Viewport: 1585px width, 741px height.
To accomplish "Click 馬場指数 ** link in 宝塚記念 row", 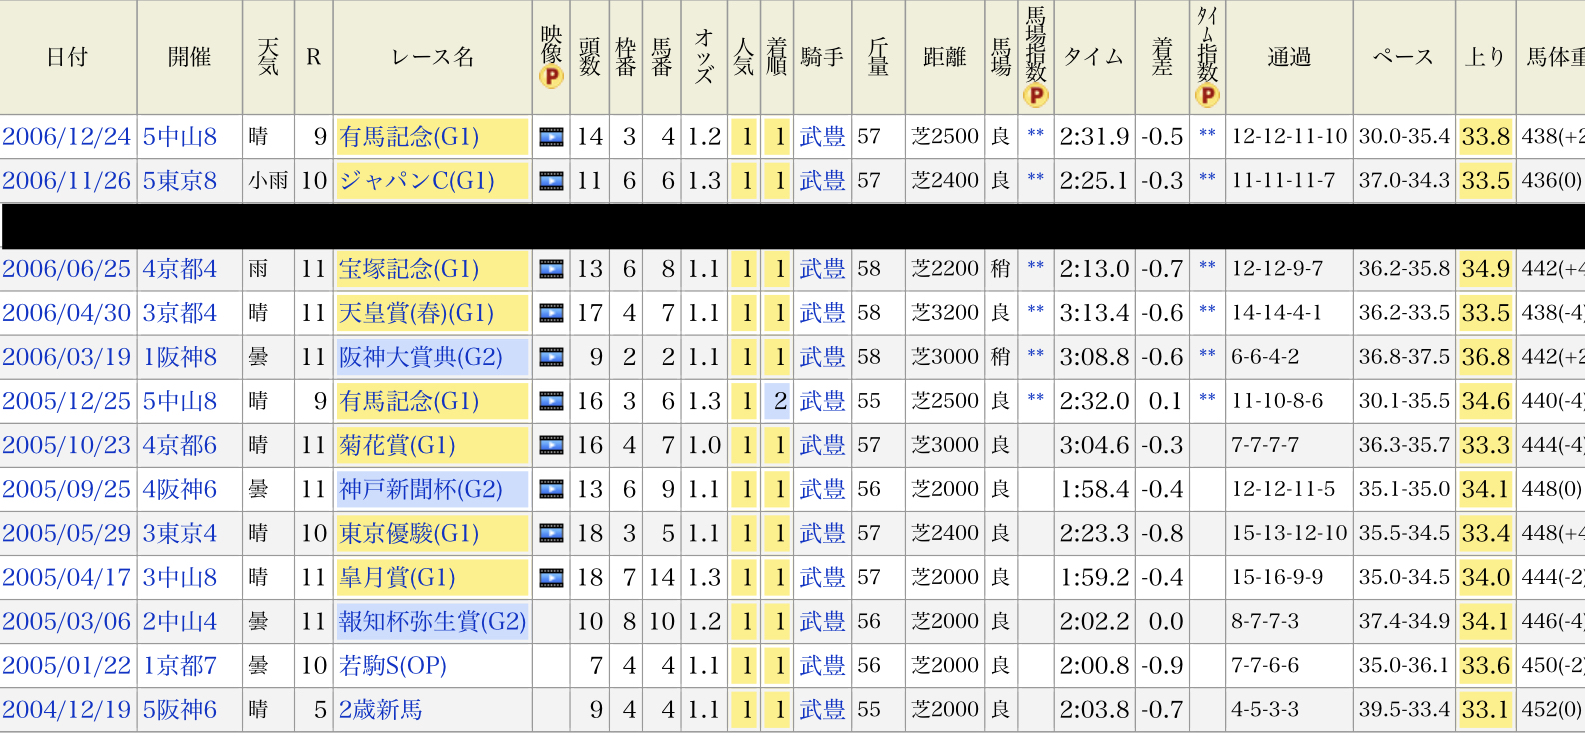I will pos(1036,268).
